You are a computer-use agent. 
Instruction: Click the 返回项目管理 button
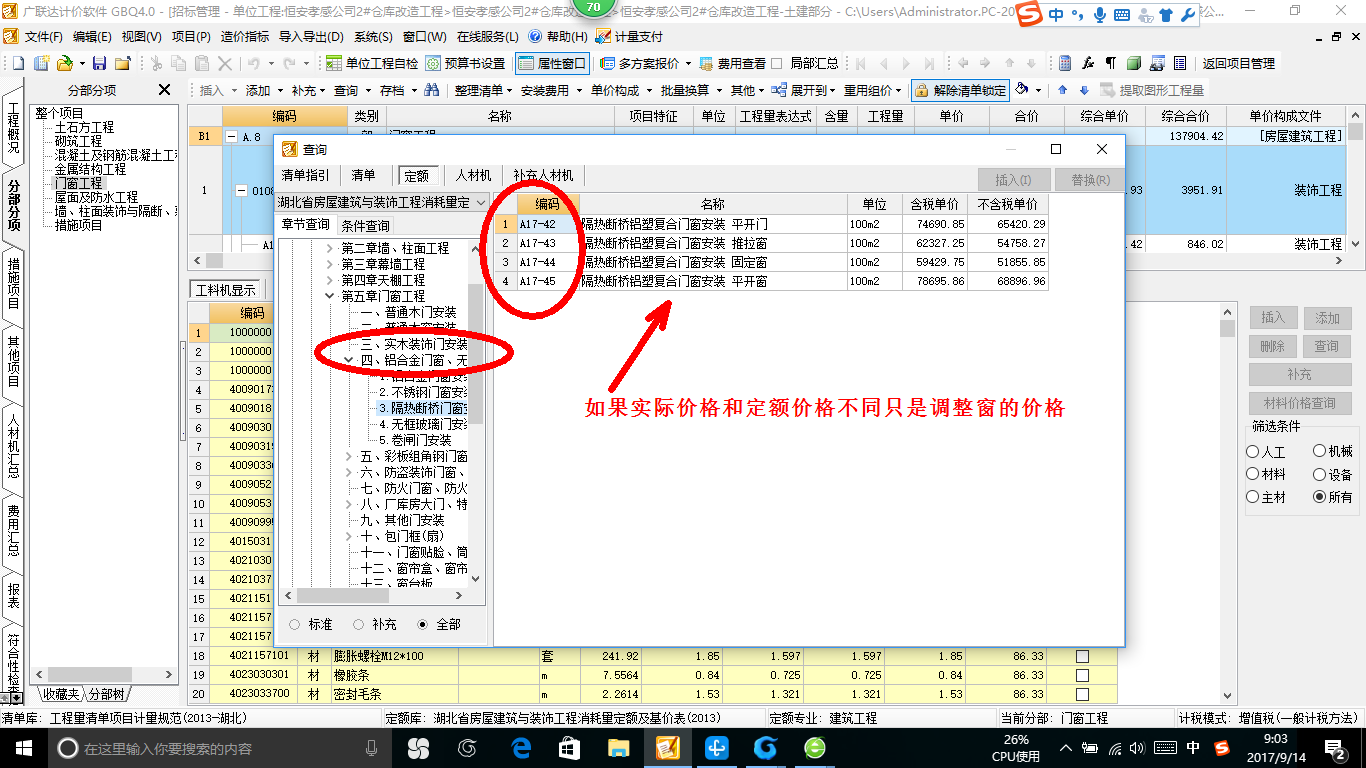[x=1238, y=63]
